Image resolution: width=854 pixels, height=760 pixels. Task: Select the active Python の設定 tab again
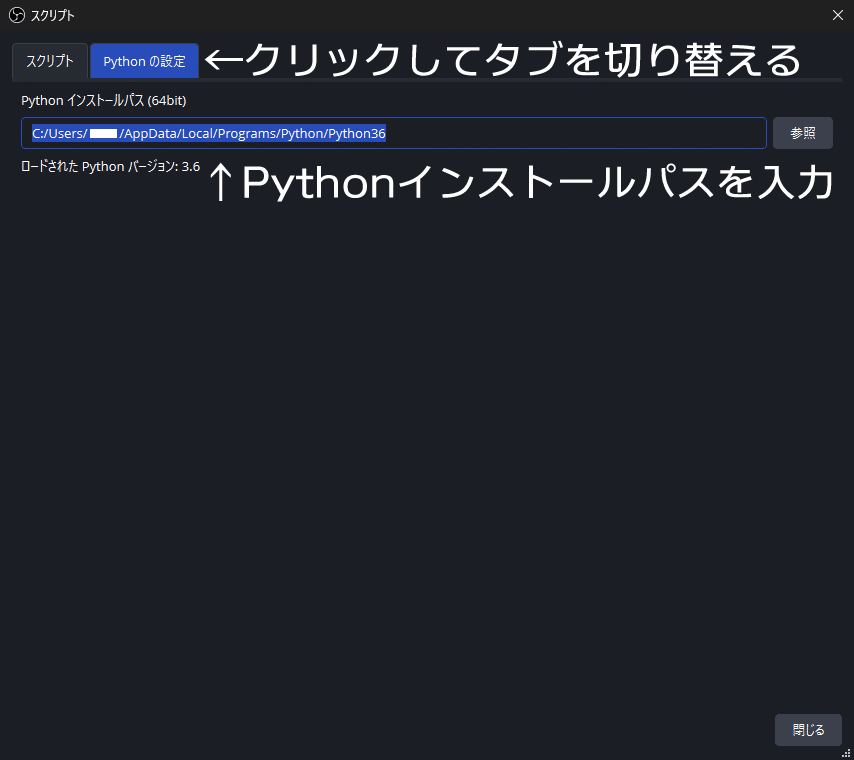click(144, 60)
